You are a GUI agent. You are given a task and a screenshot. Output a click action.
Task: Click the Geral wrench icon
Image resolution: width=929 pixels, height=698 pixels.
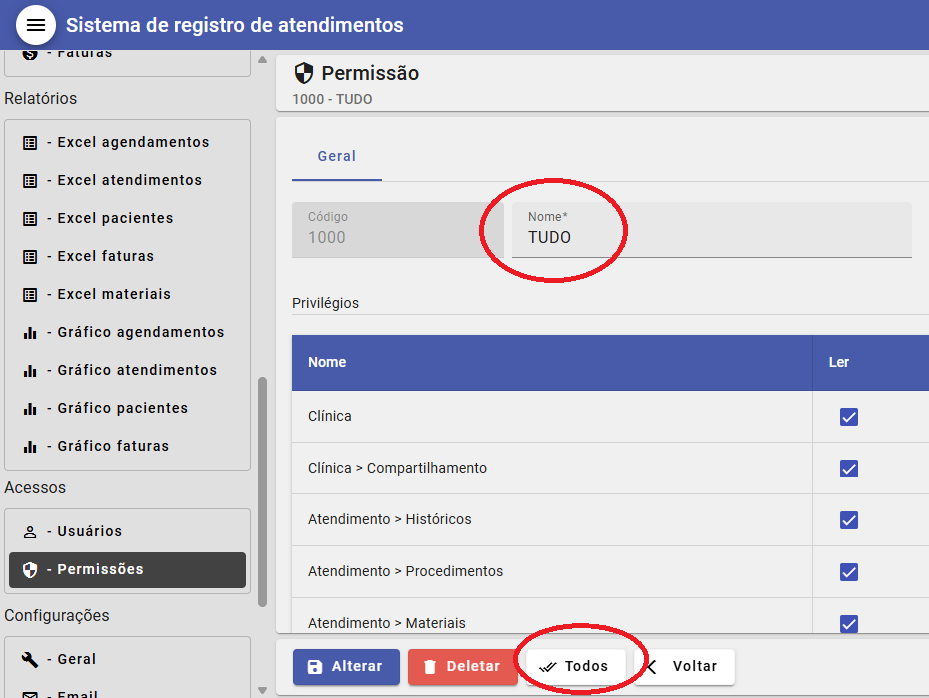(x=30, y=660)
